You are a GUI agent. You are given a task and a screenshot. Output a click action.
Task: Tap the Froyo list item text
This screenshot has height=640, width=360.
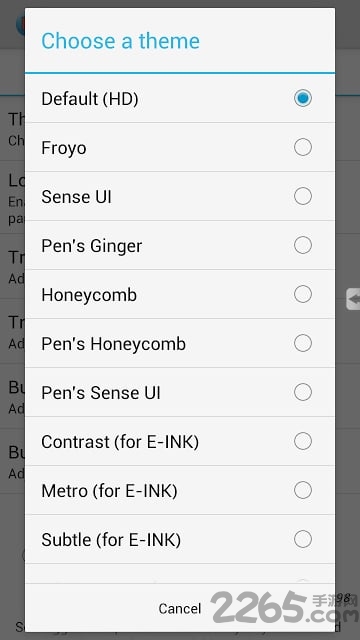[x=64, y=148]
